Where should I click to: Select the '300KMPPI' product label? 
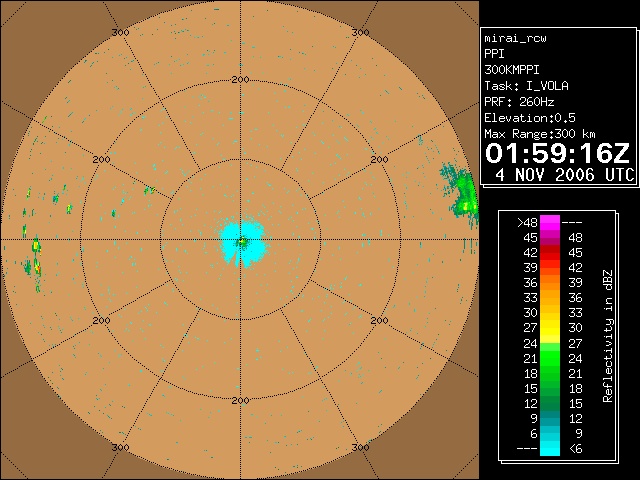click(512, 70)
